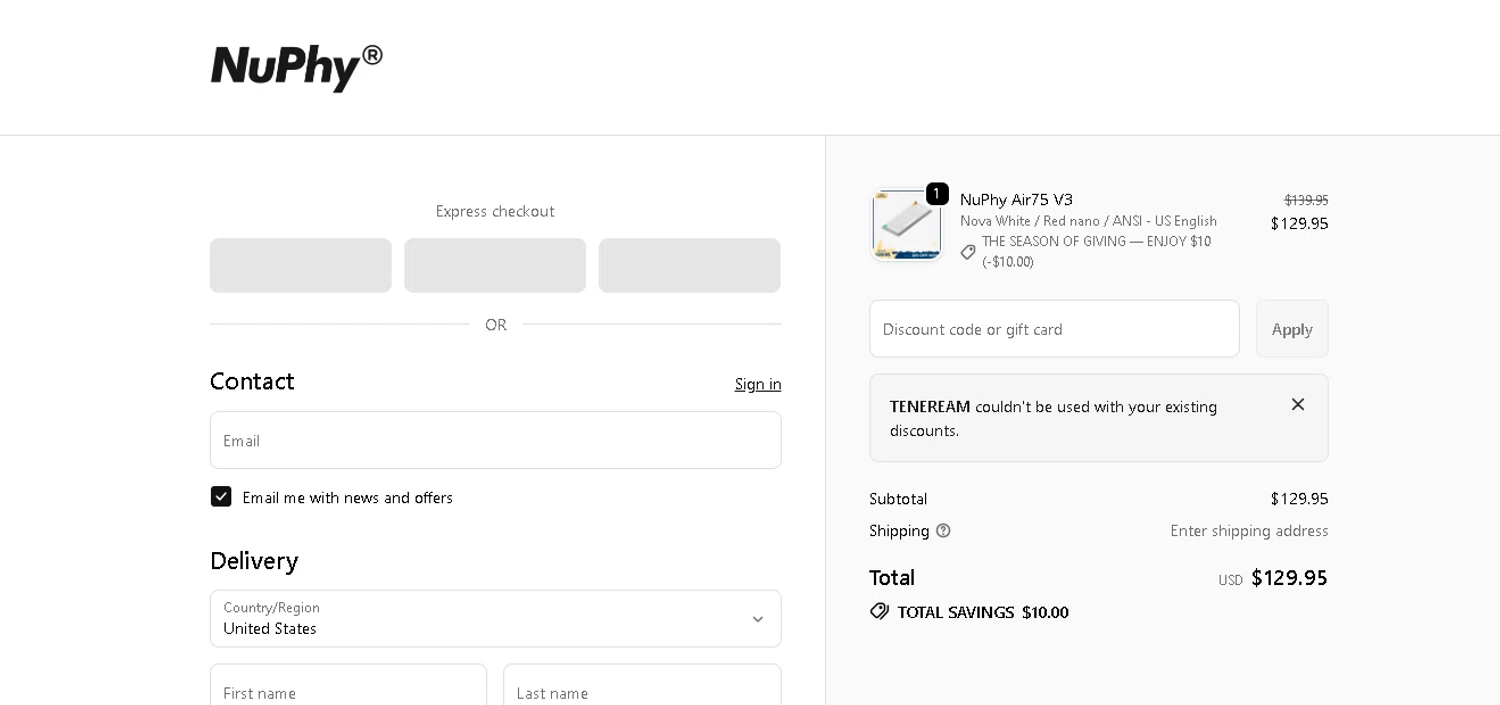Click the Sign in link
1500x705 pixels.
pyautogui.click(x=758, y=384)
